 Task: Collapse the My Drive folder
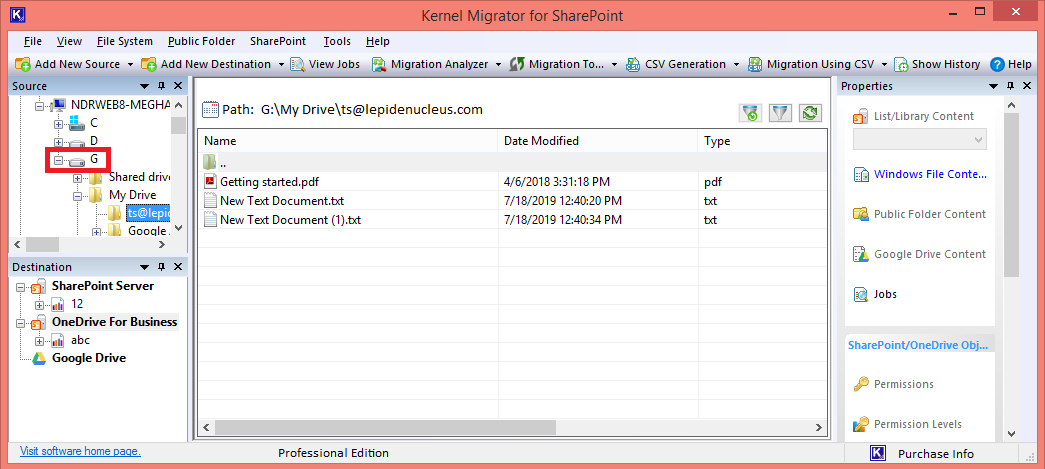coord(77,197)
